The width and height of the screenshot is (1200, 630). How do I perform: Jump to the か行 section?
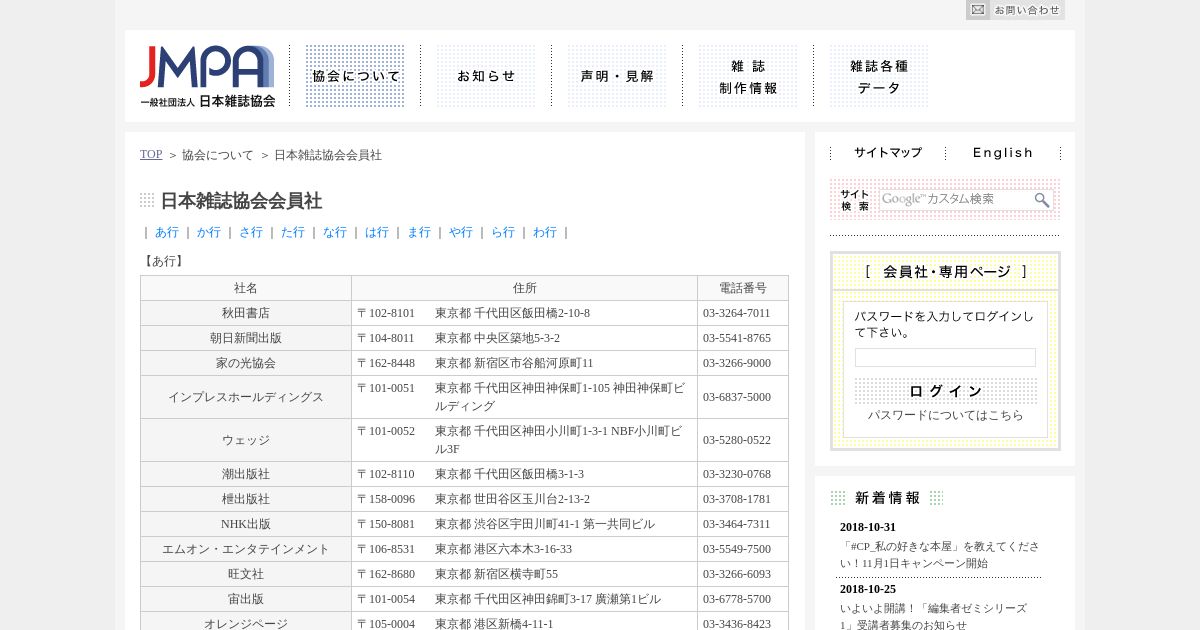pos(209,232)
